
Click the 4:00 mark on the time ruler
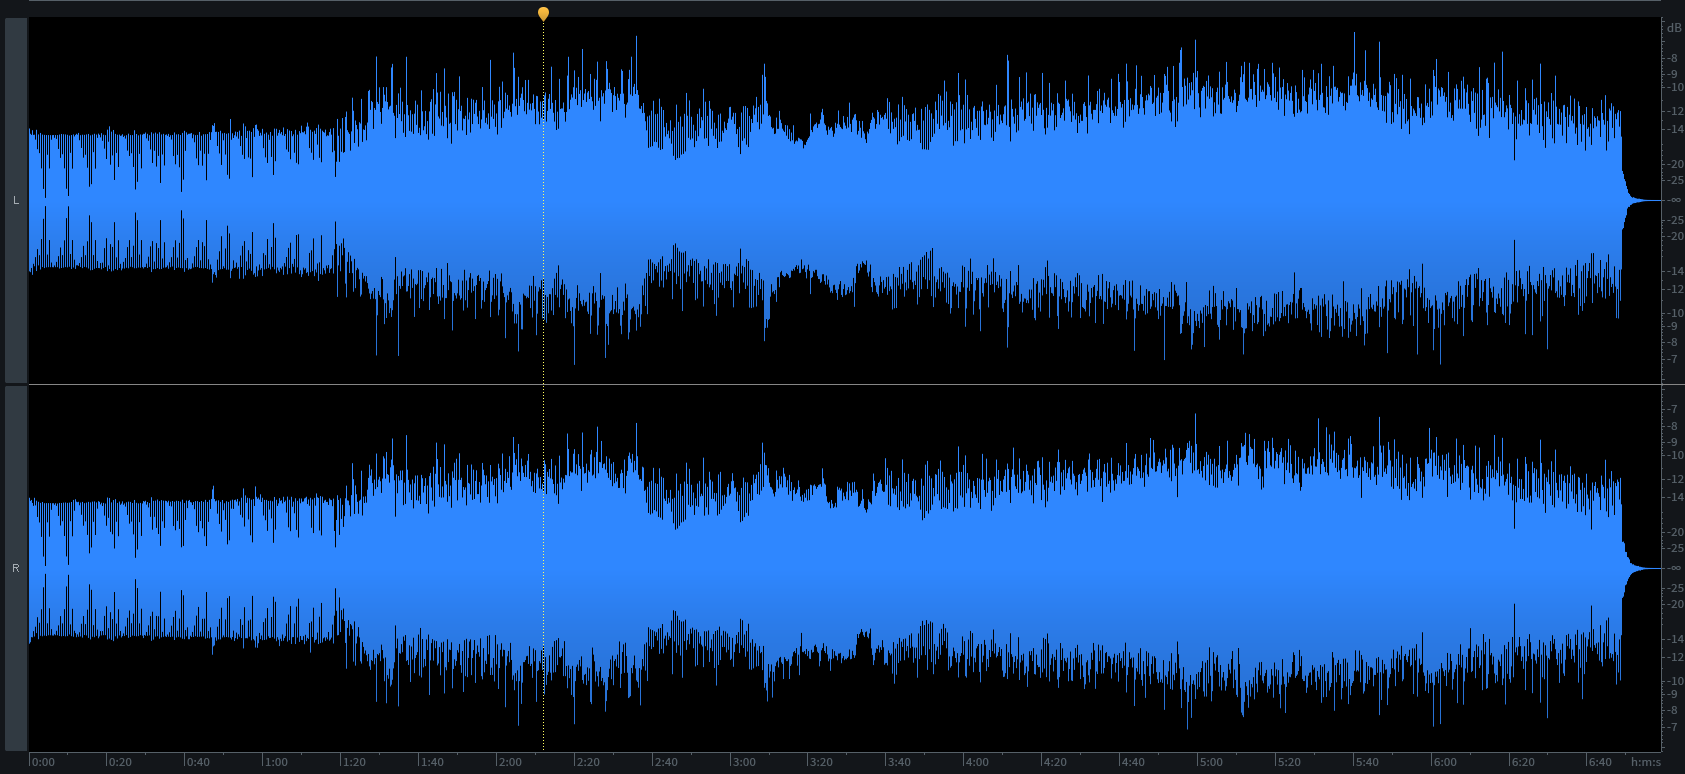pos(977,762)
